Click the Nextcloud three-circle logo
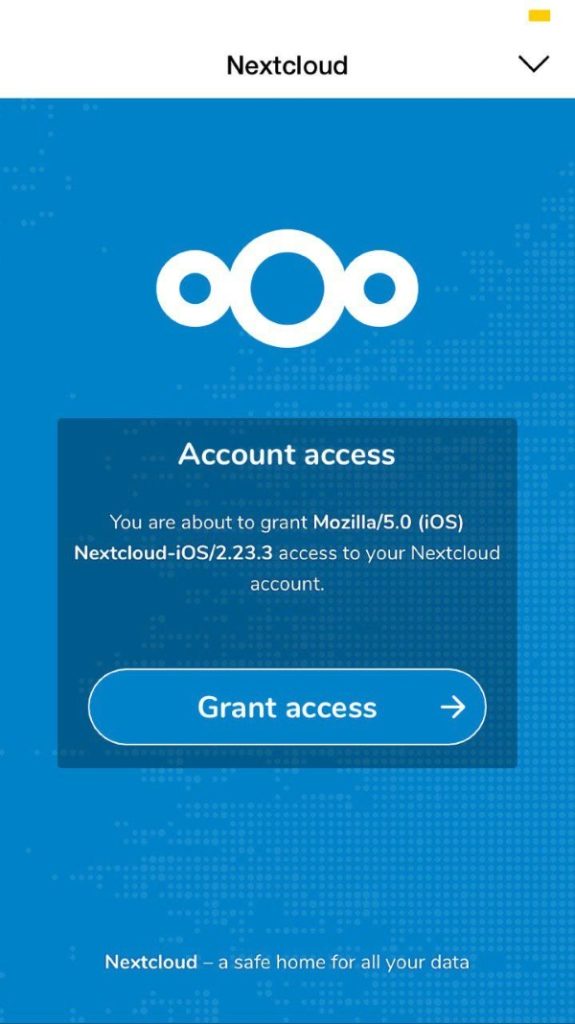This screenshot has height=1024, width=575. [287, 288]
